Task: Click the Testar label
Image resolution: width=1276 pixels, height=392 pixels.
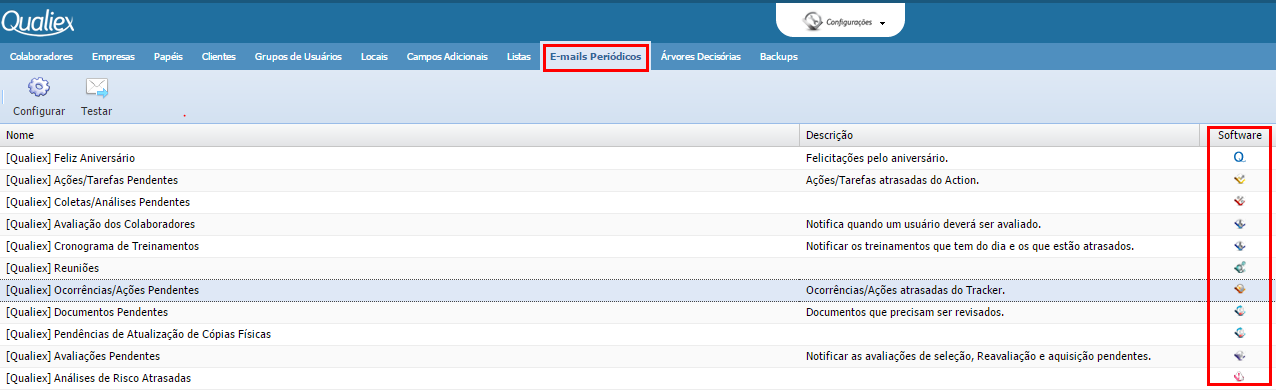Action: pos(96,111)
